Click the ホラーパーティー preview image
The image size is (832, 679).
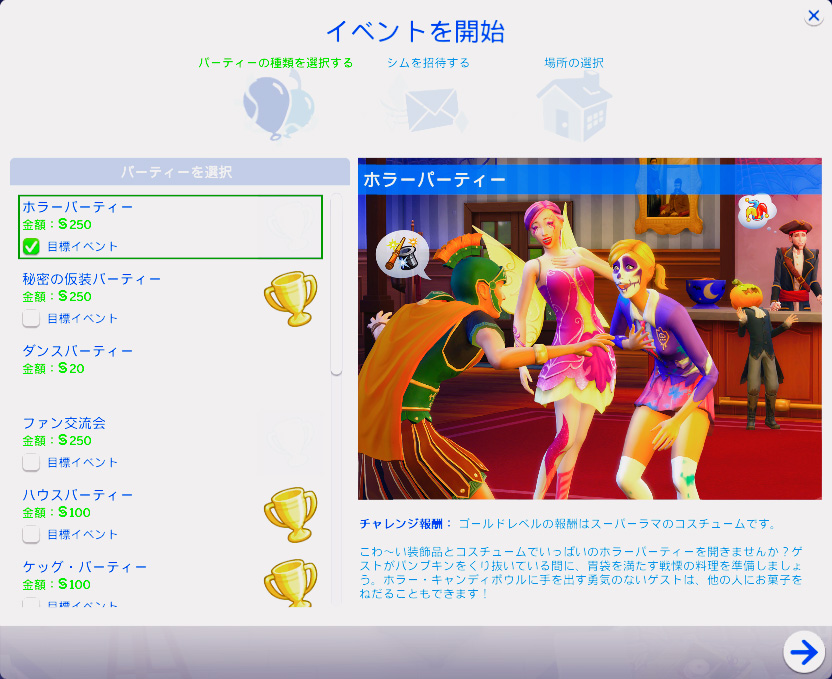click(589, 340)
